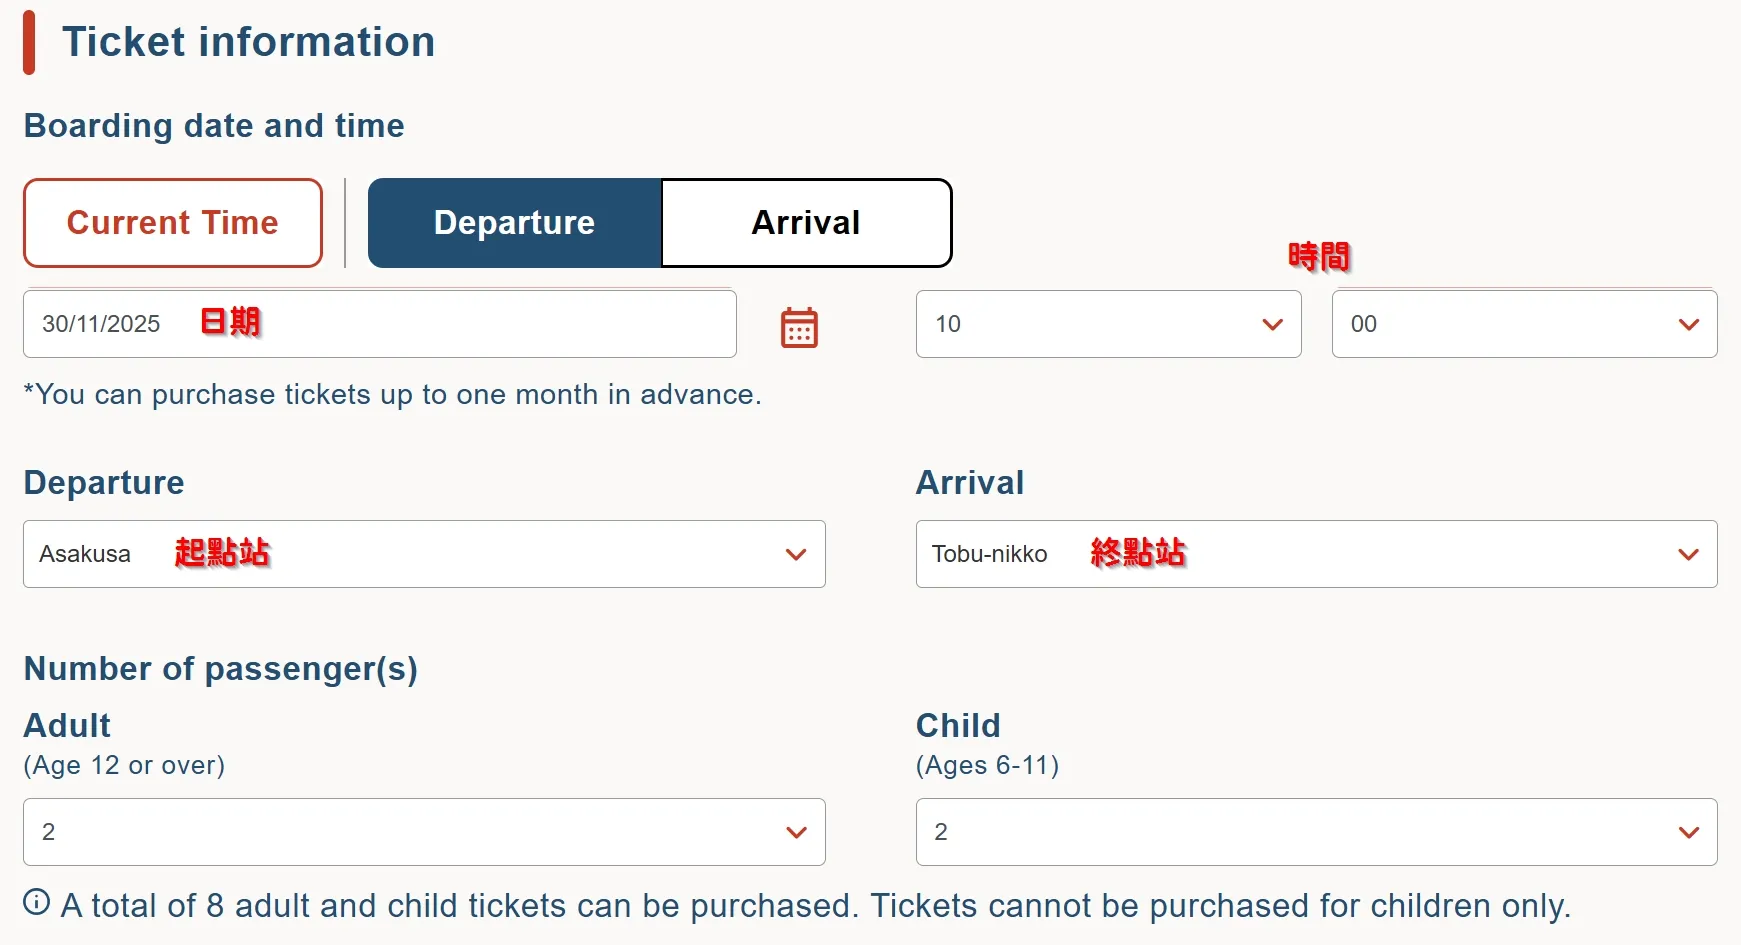
Task: Click the Child count chevron arrow
Action: tap(1688, 832)
